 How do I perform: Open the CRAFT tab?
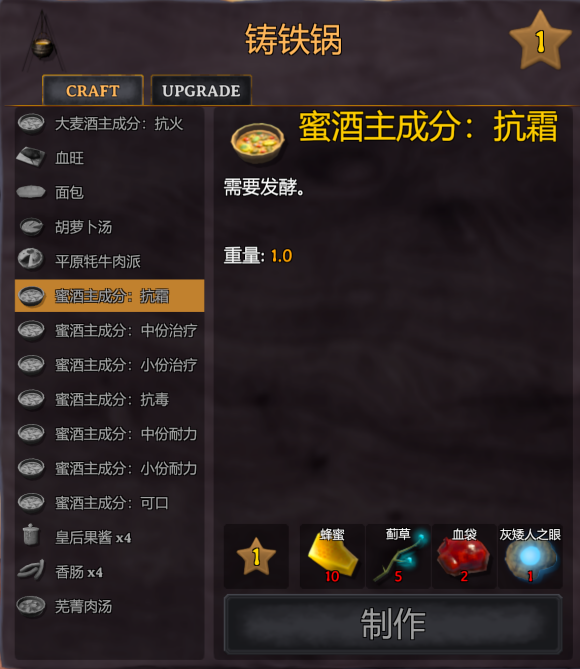click(93, 90)
